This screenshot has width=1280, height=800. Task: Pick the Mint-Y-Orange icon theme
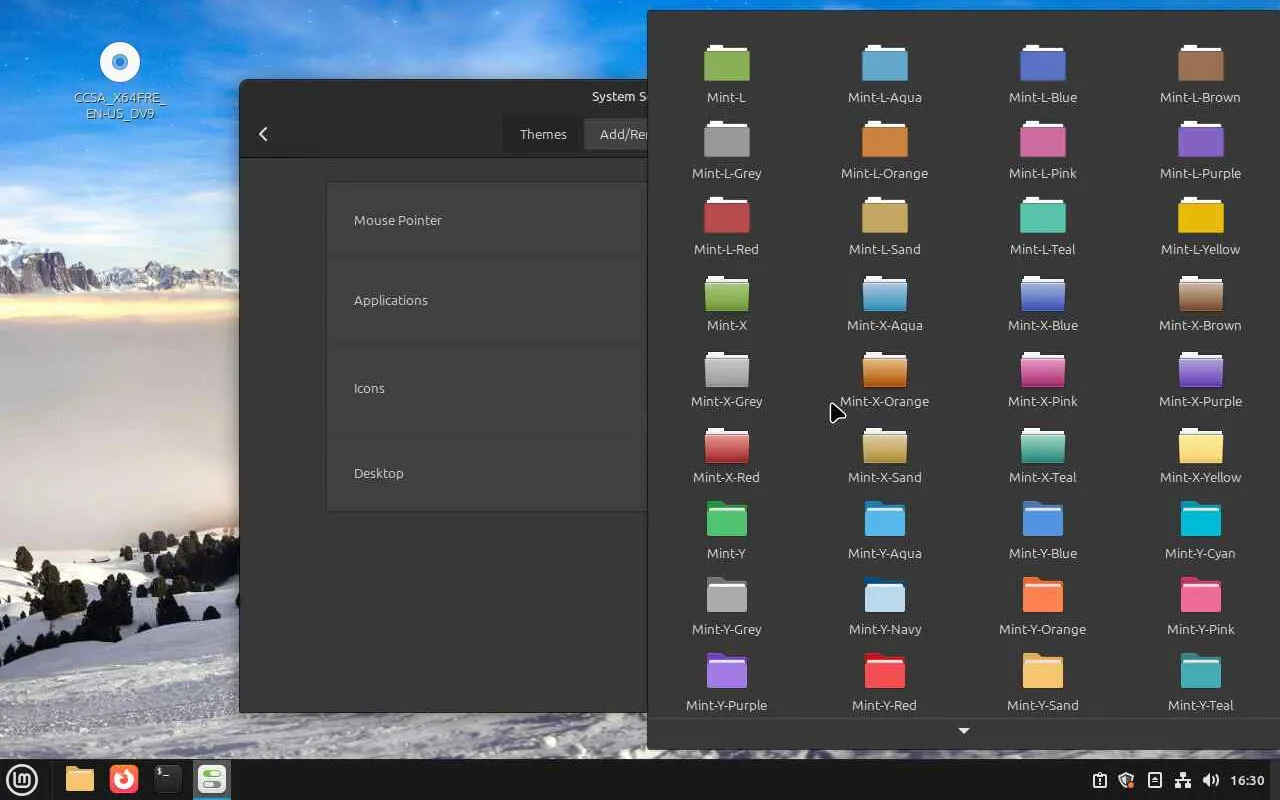coord(1042,606)
